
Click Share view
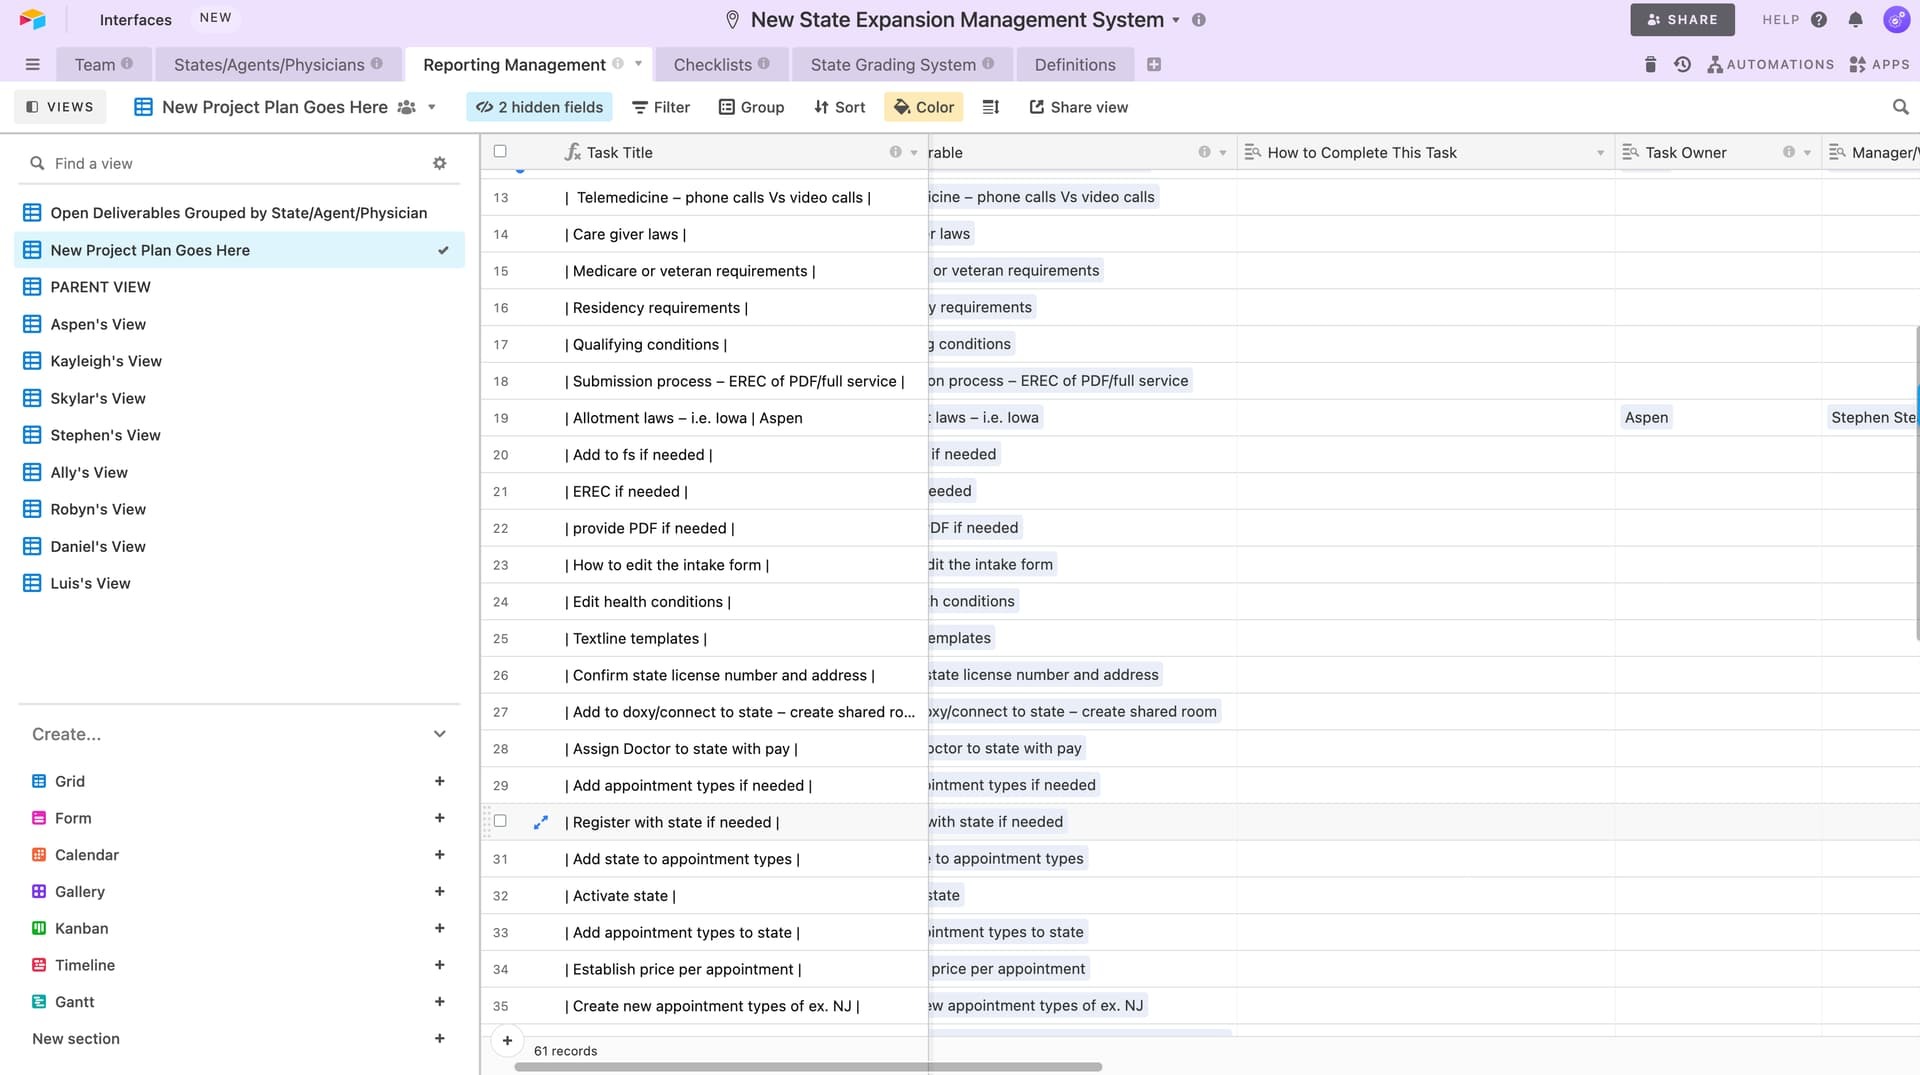[1078, 107]
